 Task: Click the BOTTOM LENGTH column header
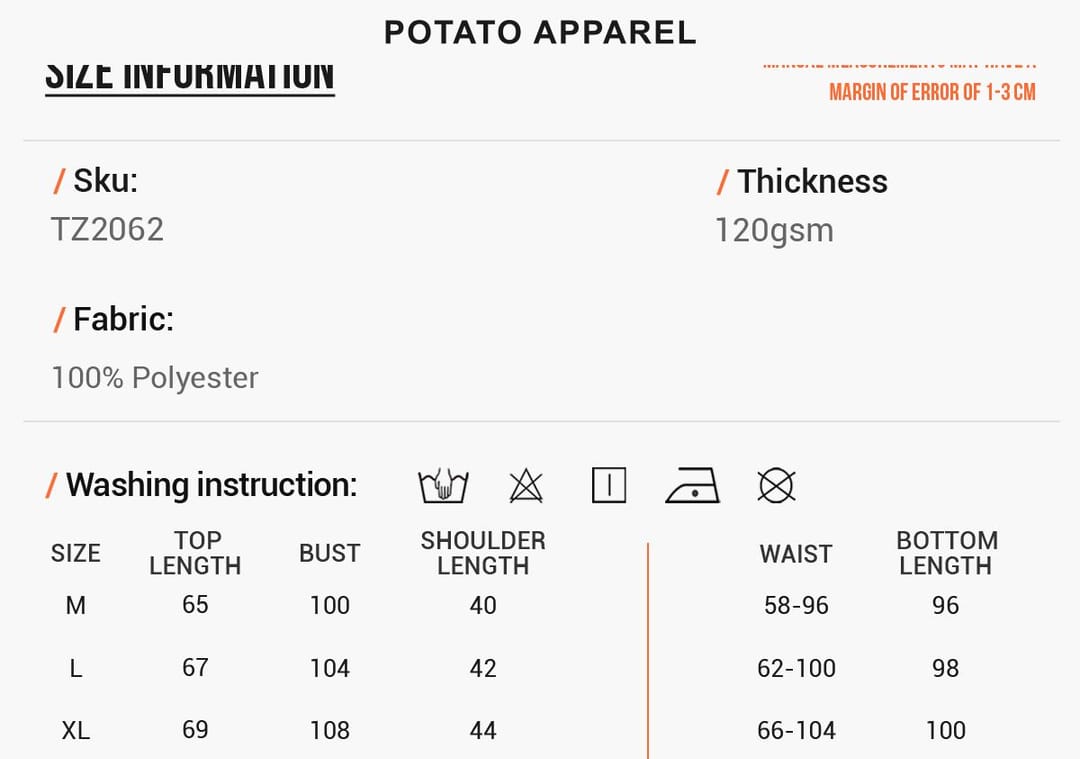pyautogui.click(x=946, y=553)
